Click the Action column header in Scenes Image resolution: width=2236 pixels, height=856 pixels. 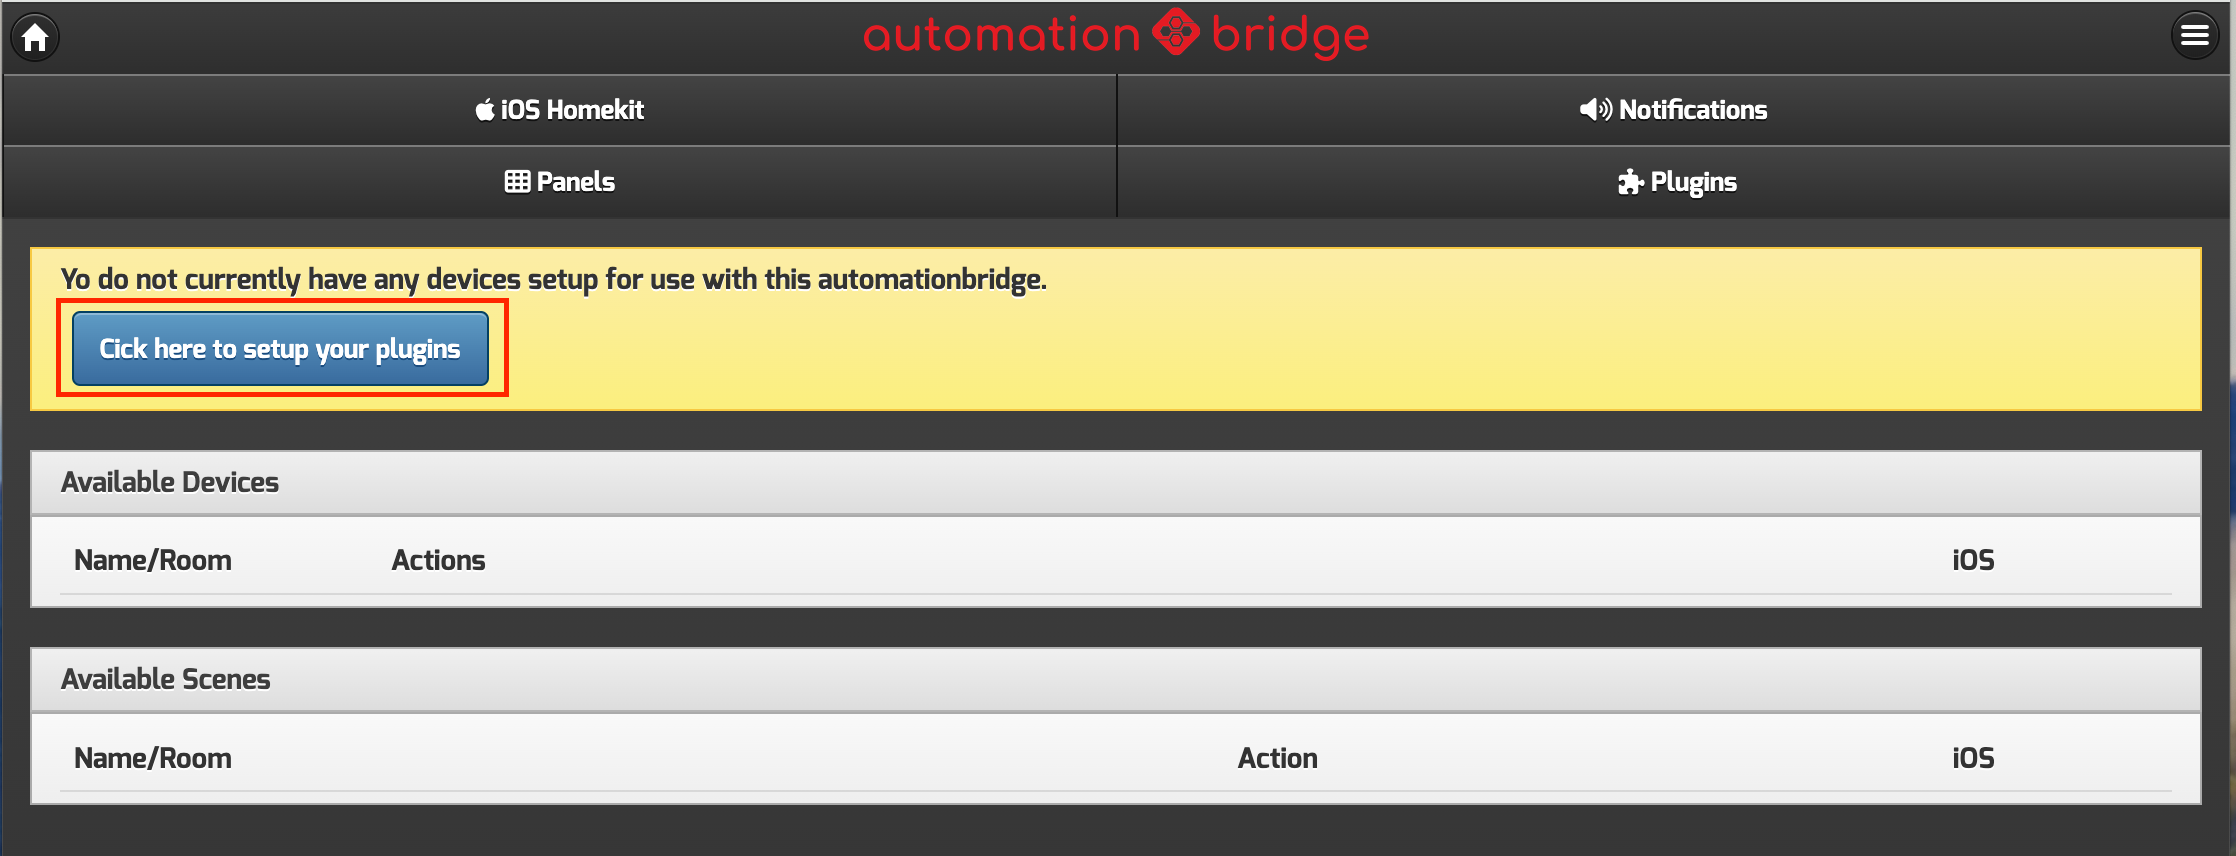tap(1277, 758)
